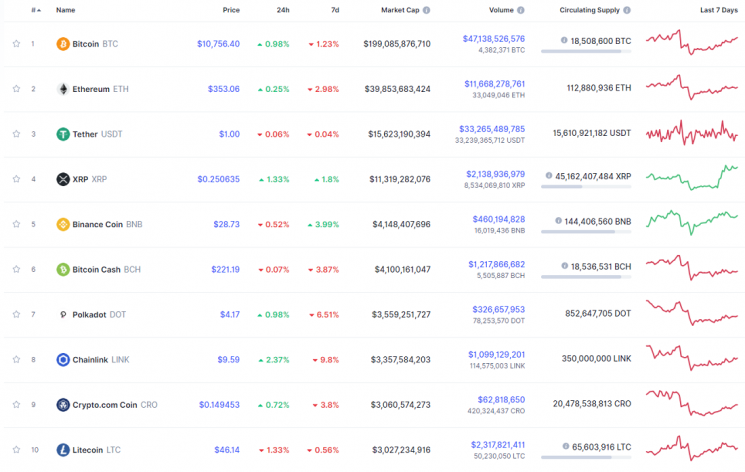
Task: Sort by the Circulating Supply header
Action: pyautogui.click(x=590, y=10)
